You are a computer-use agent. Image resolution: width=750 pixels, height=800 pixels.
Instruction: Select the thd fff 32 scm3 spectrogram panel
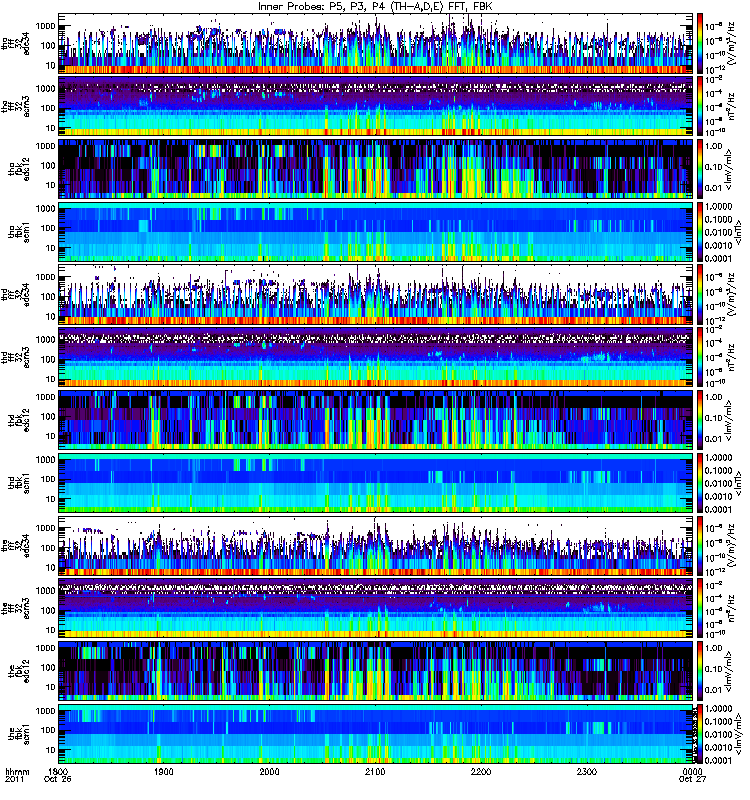376,357
